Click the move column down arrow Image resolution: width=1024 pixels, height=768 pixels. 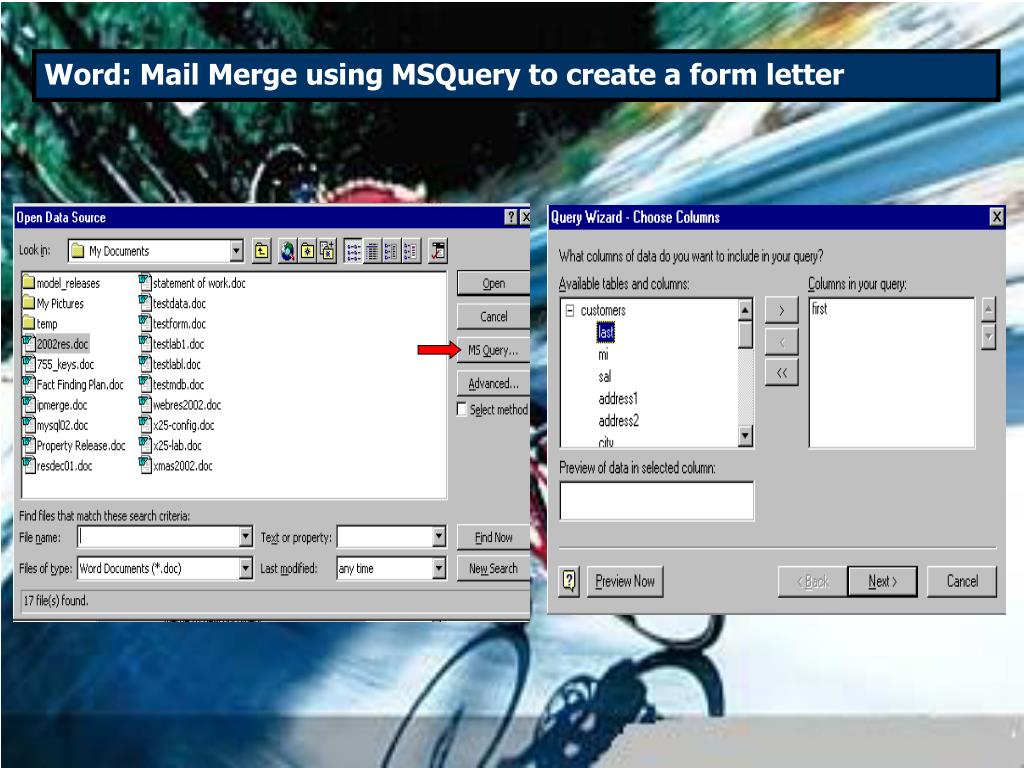click(x=989, y=338)
